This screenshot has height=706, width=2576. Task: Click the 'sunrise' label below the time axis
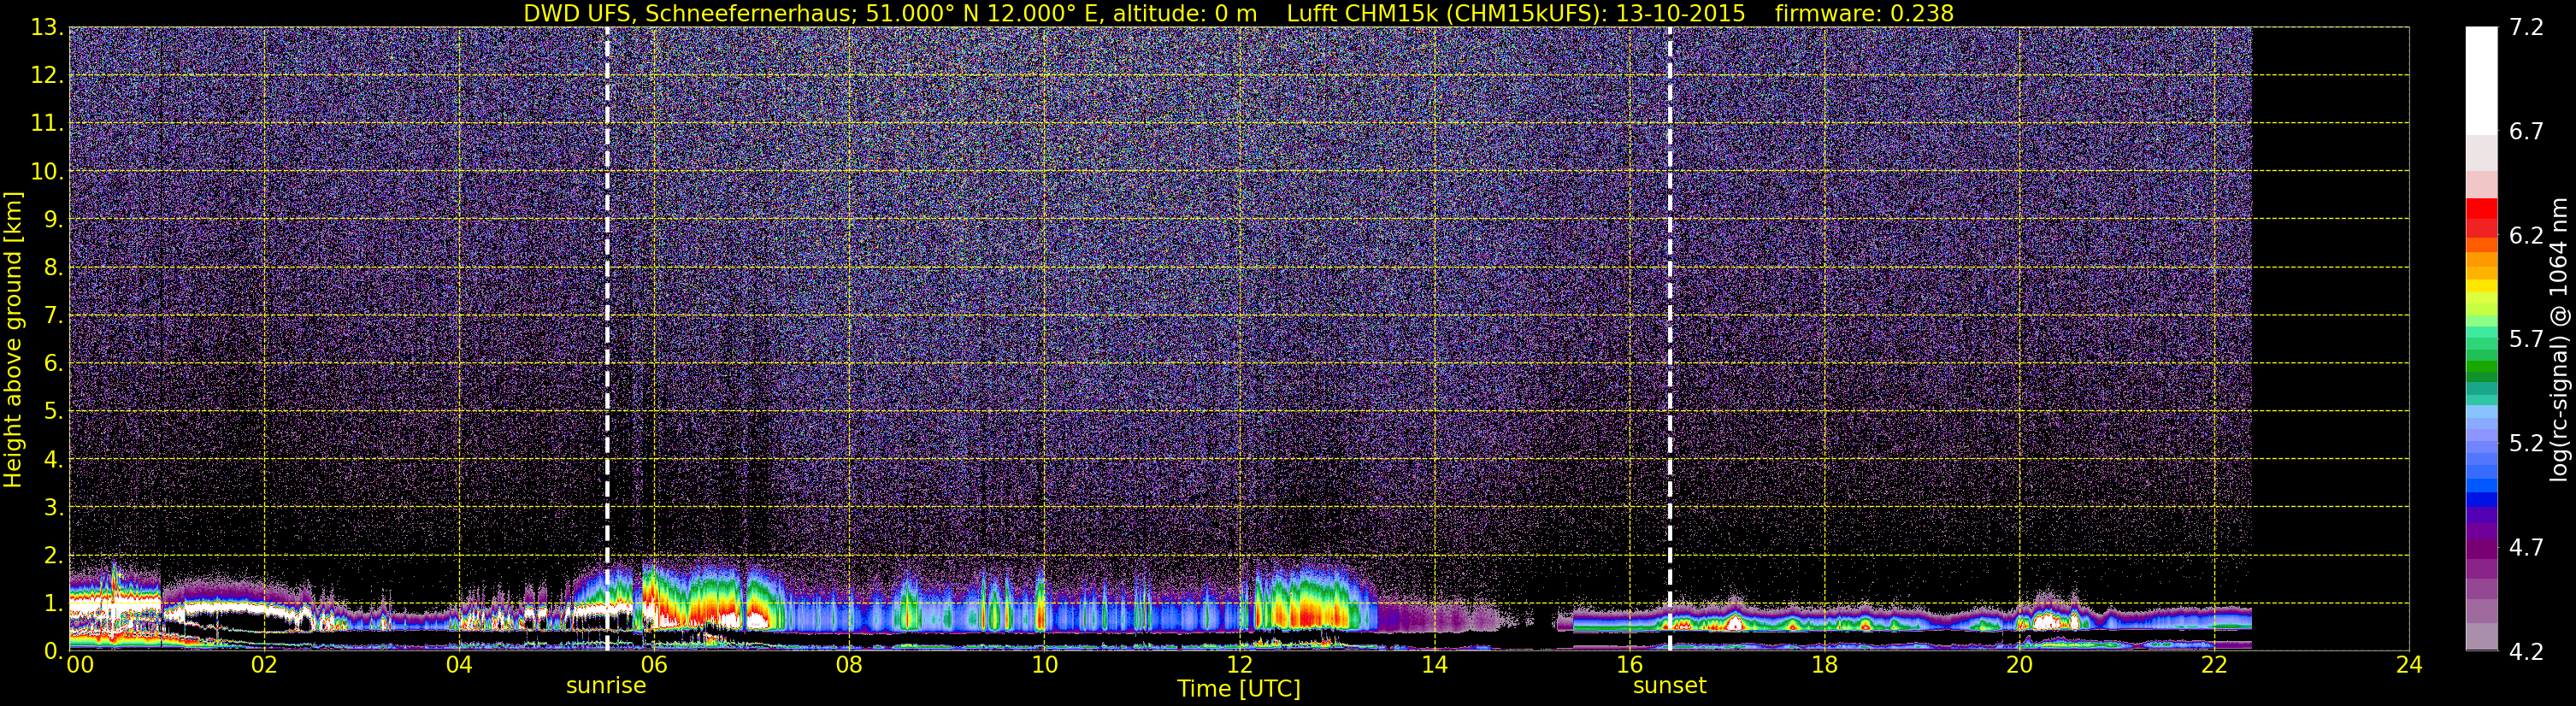pos(606,686)
